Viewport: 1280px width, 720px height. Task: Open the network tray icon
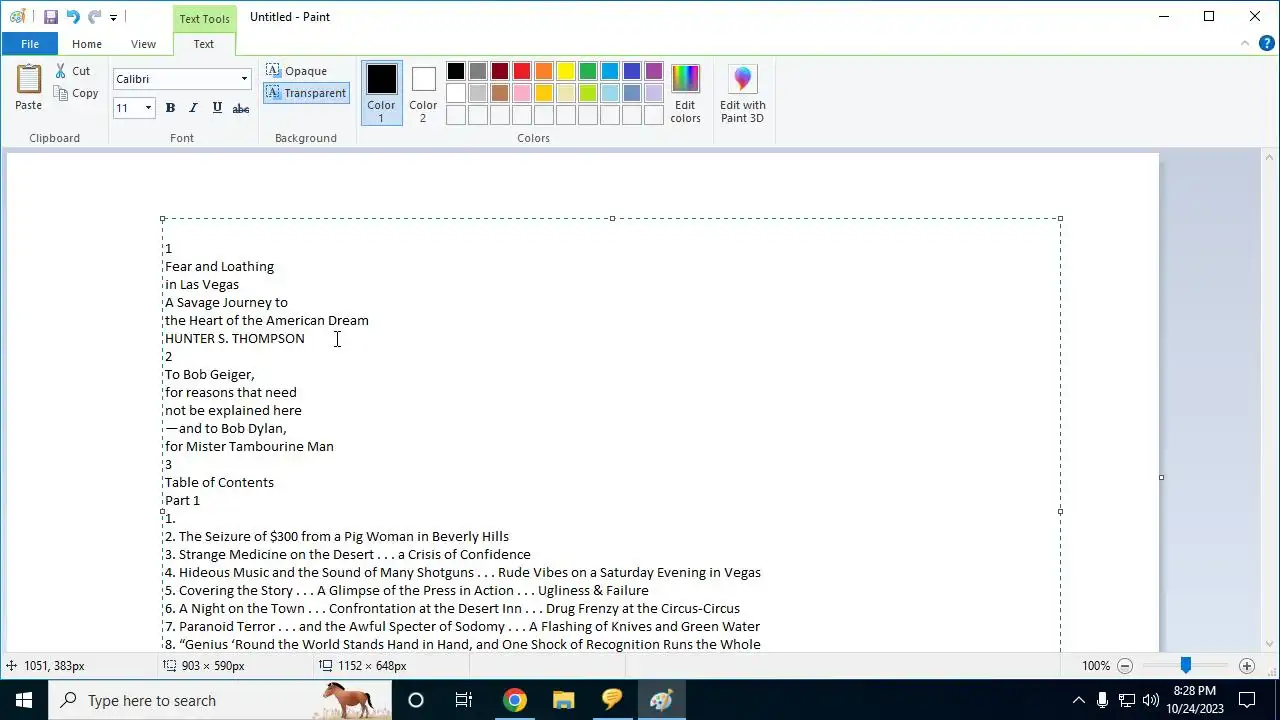1127,700
